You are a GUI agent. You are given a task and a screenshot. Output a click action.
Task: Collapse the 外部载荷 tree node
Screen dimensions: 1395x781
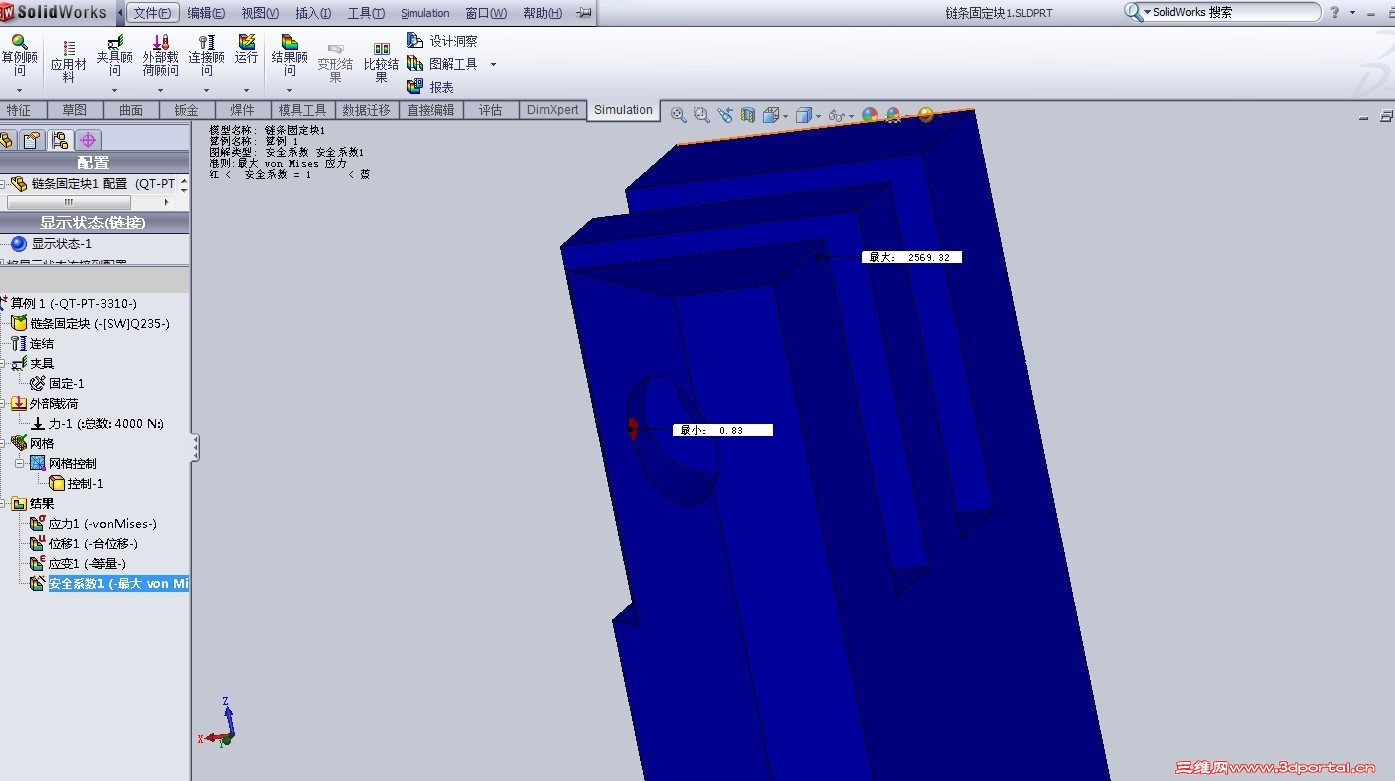[x=4, y=403]
